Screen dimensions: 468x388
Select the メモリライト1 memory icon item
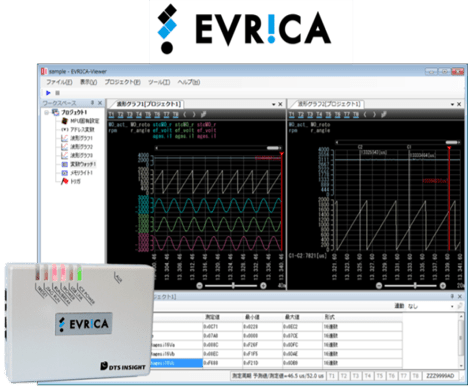pyautogui.click(x=65, y=173)
